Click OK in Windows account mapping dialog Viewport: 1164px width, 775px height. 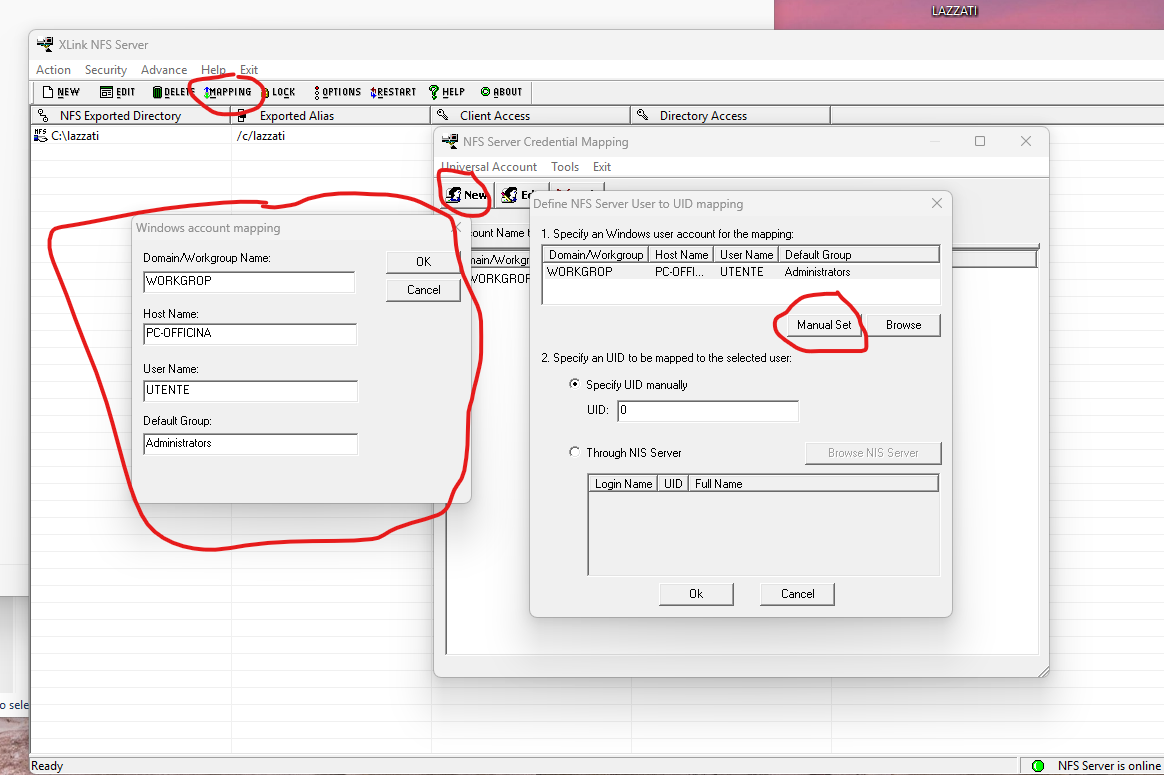point(423,261)
